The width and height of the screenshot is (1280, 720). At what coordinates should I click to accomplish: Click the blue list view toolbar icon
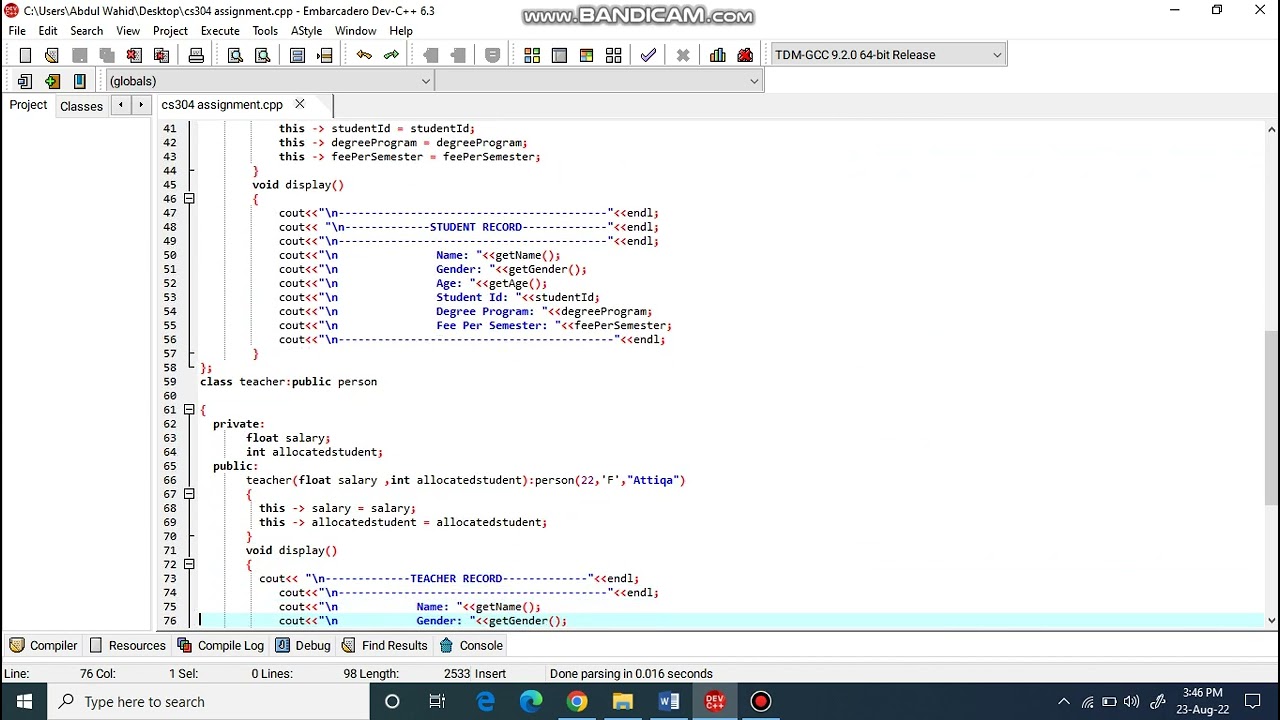(297, 55)
